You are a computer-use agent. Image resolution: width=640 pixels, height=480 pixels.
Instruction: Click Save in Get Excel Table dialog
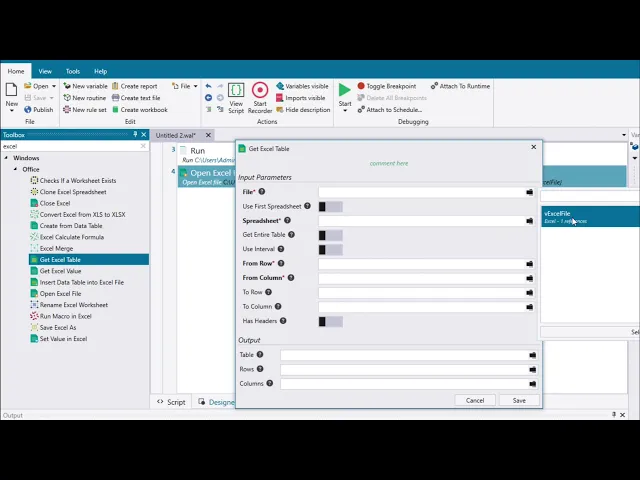click(x=519, y=400)
